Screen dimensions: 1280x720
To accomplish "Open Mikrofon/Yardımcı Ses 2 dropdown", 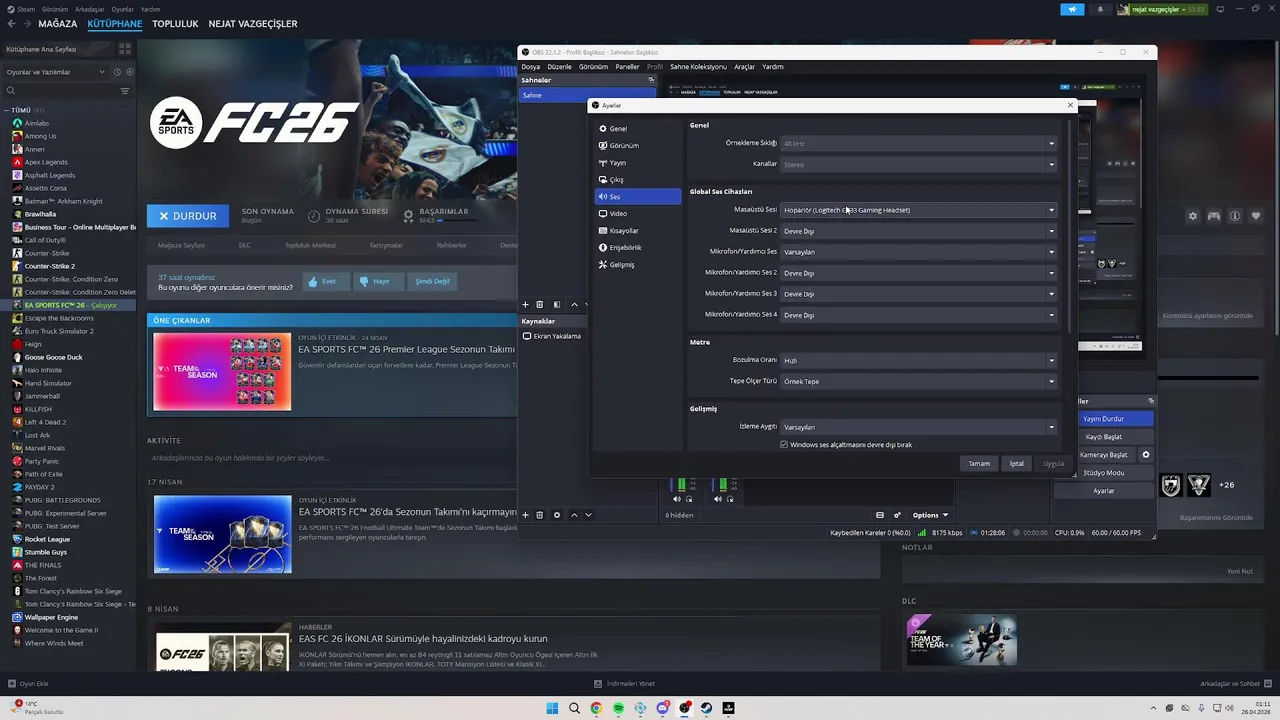I will [x=919, y=273].
